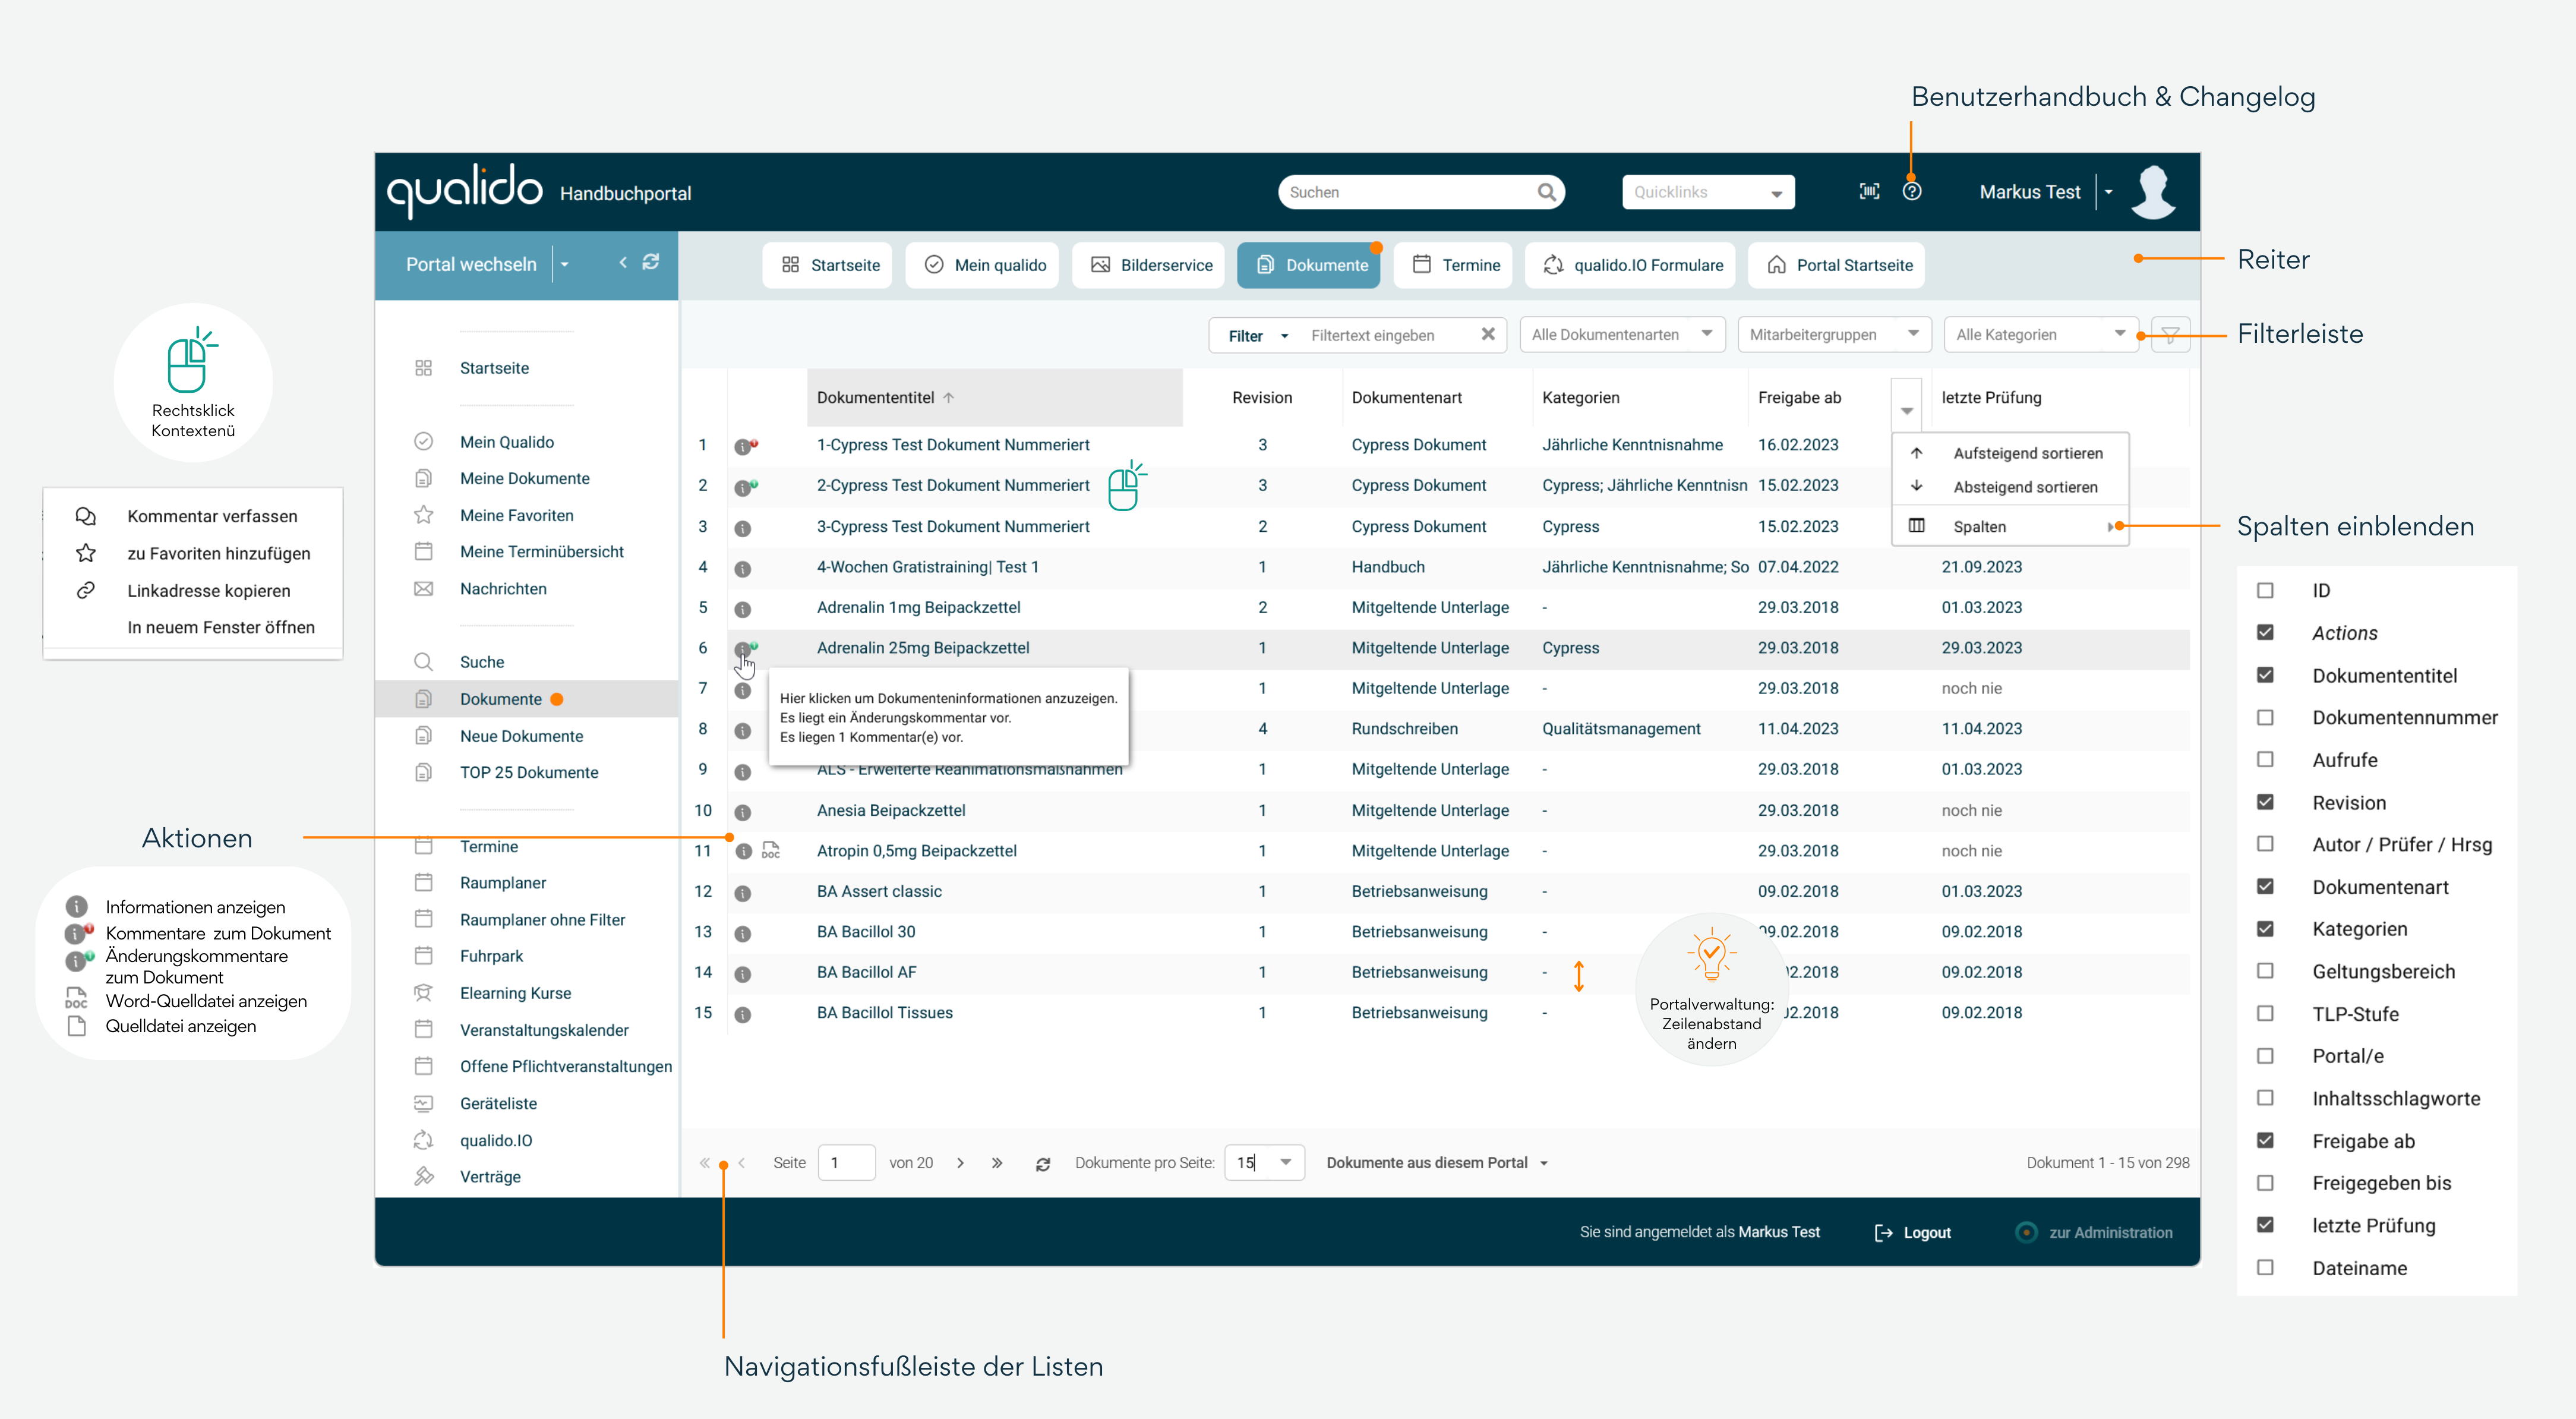
Task: Enable the Geltungsbereich column checkbox
Action: point(2265,971)
